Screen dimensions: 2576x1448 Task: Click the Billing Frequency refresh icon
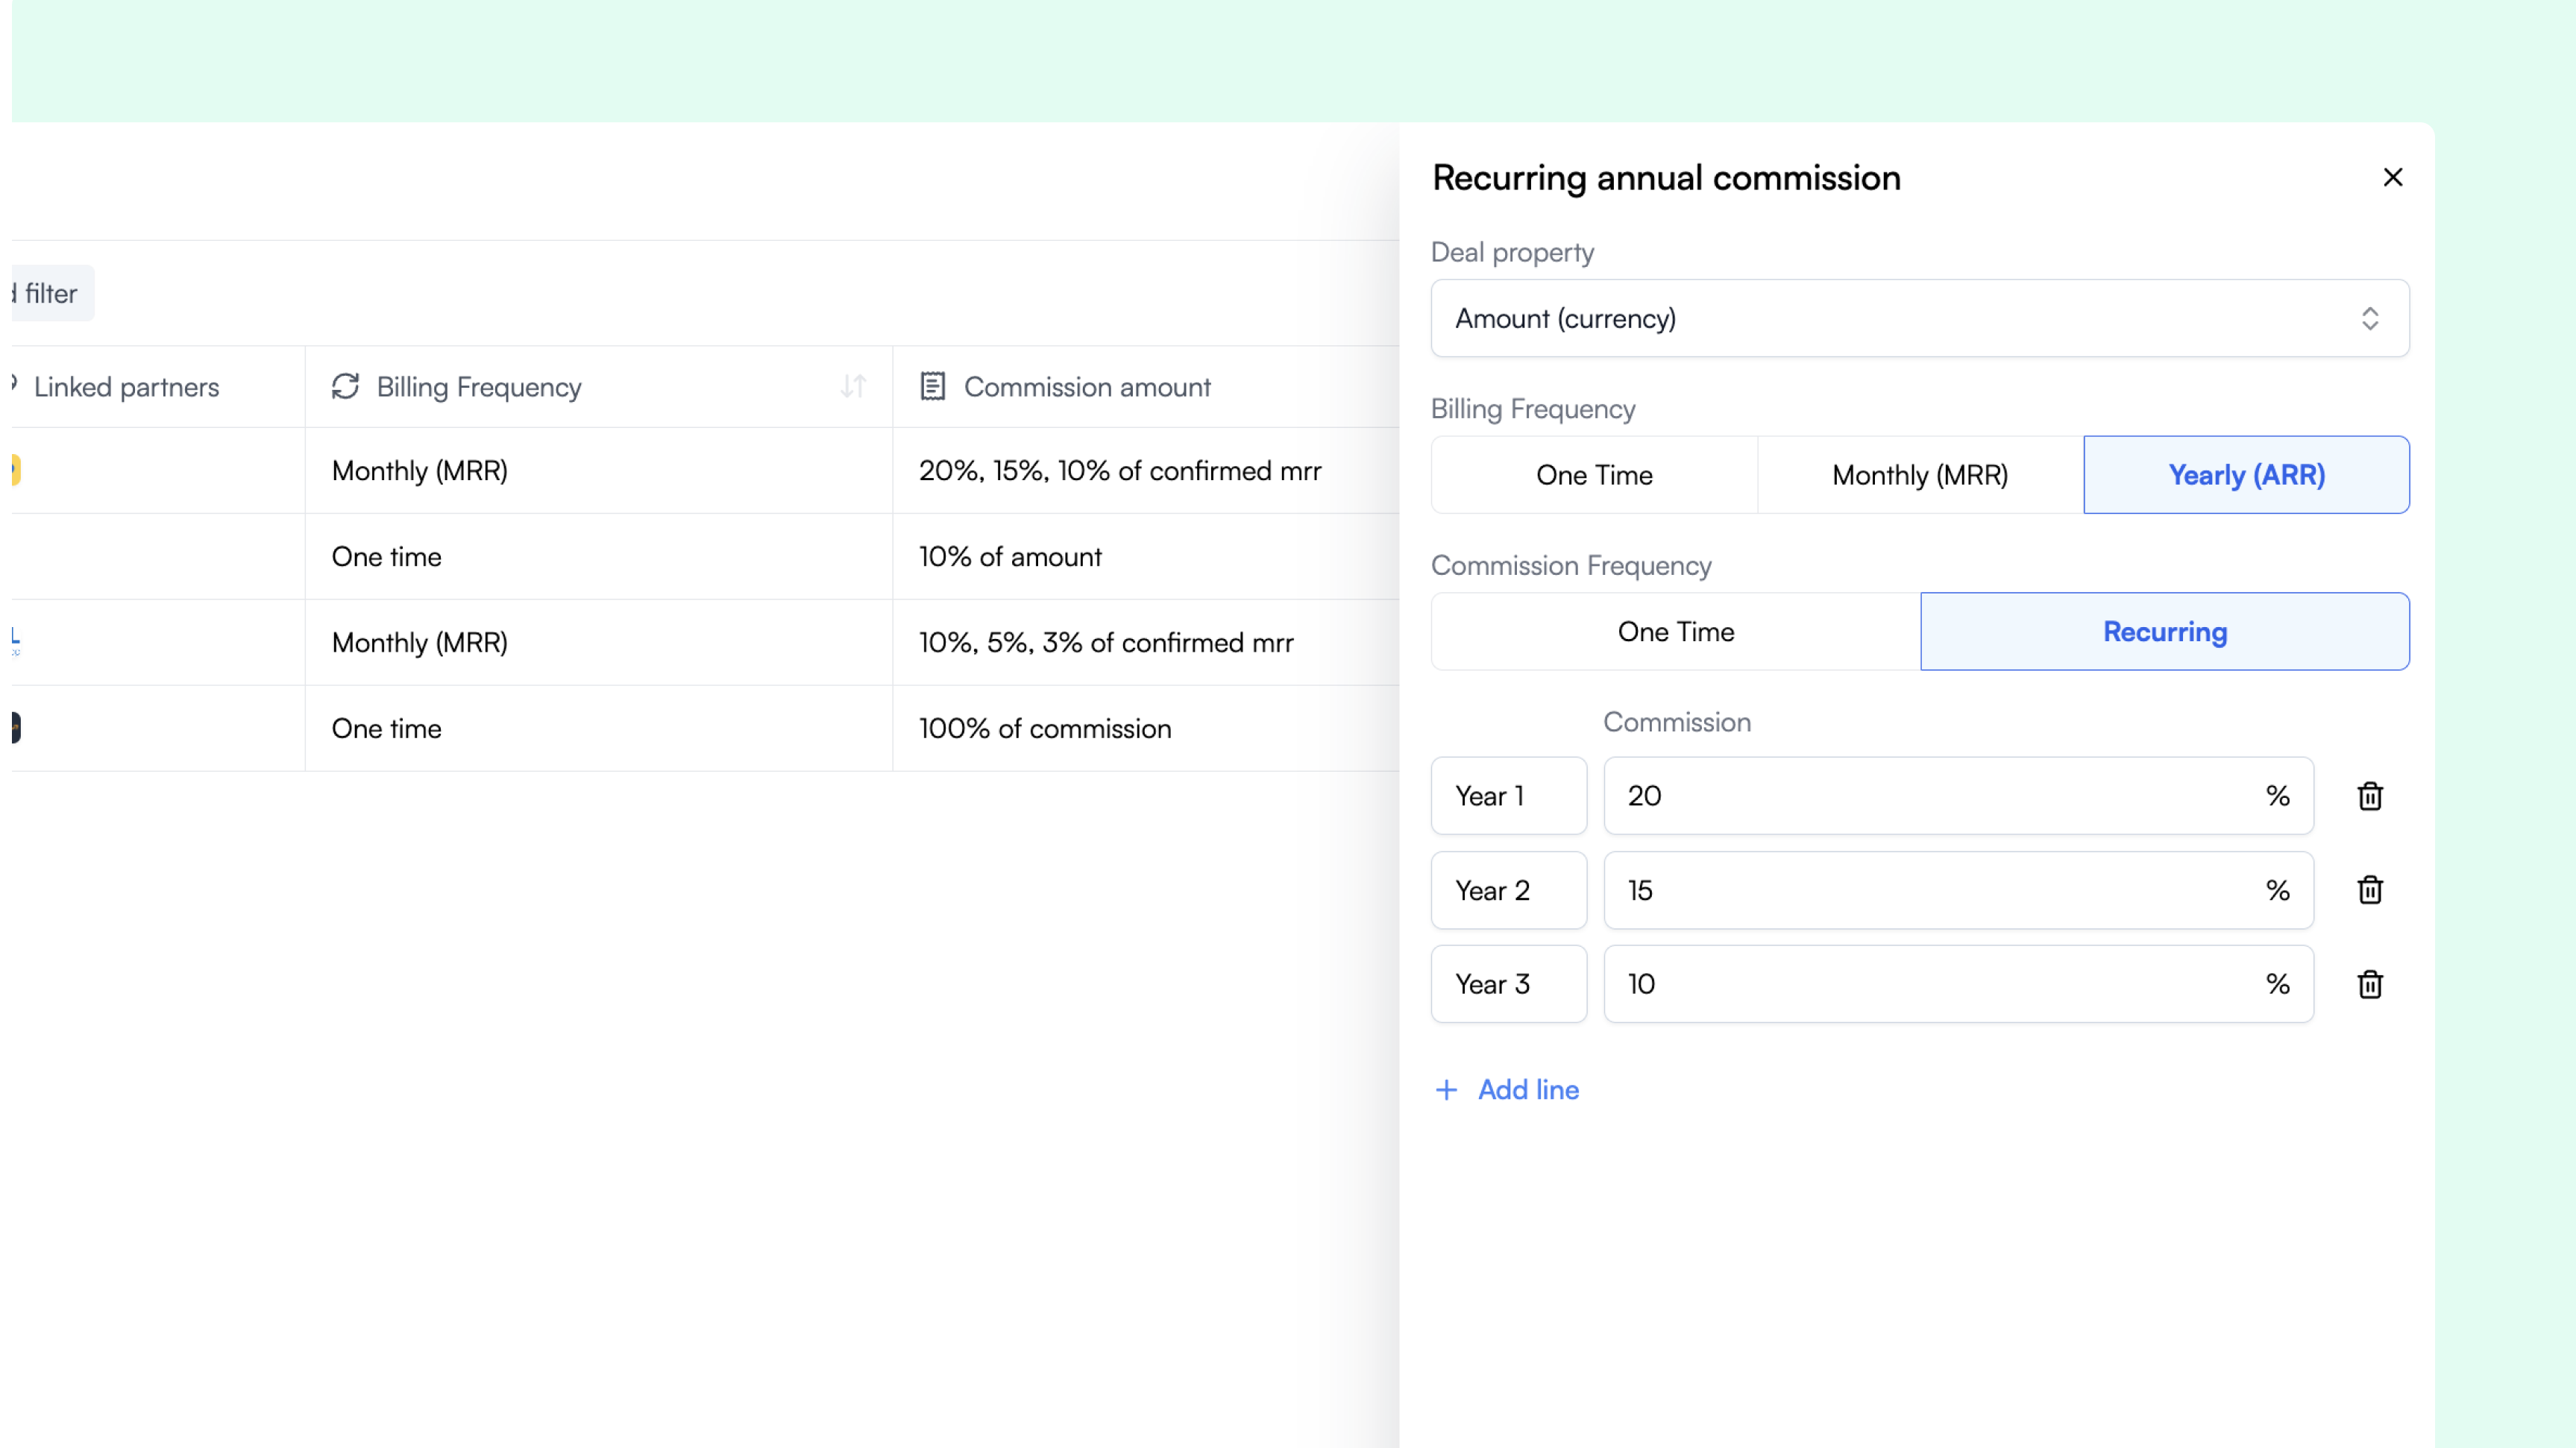[x=345, y=387]
